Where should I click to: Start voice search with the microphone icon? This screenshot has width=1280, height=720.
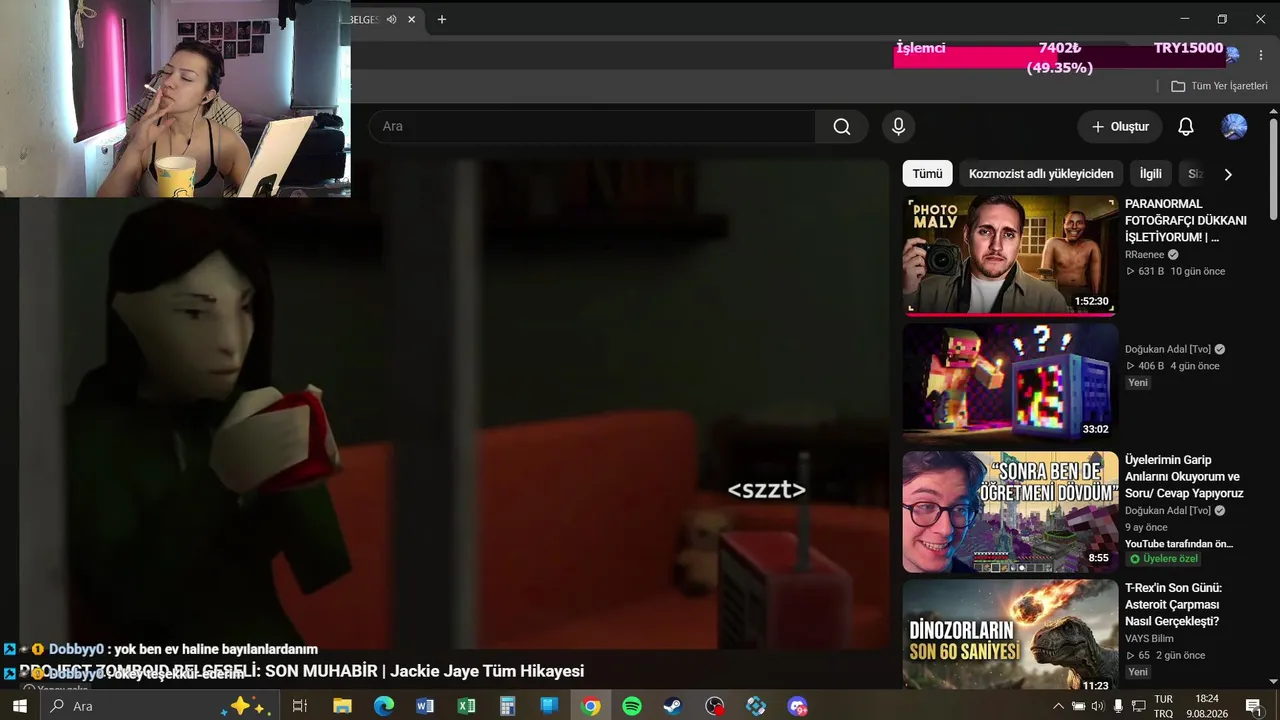point(898,127)
